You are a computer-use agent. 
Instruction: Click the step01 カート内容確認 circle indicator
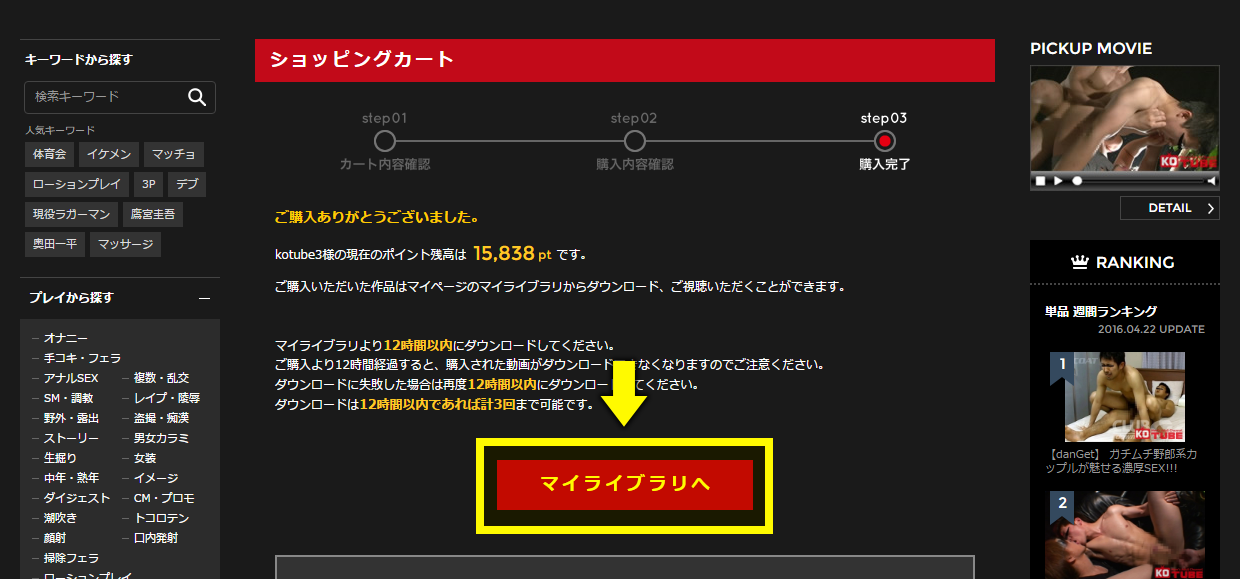click(385, 141)
